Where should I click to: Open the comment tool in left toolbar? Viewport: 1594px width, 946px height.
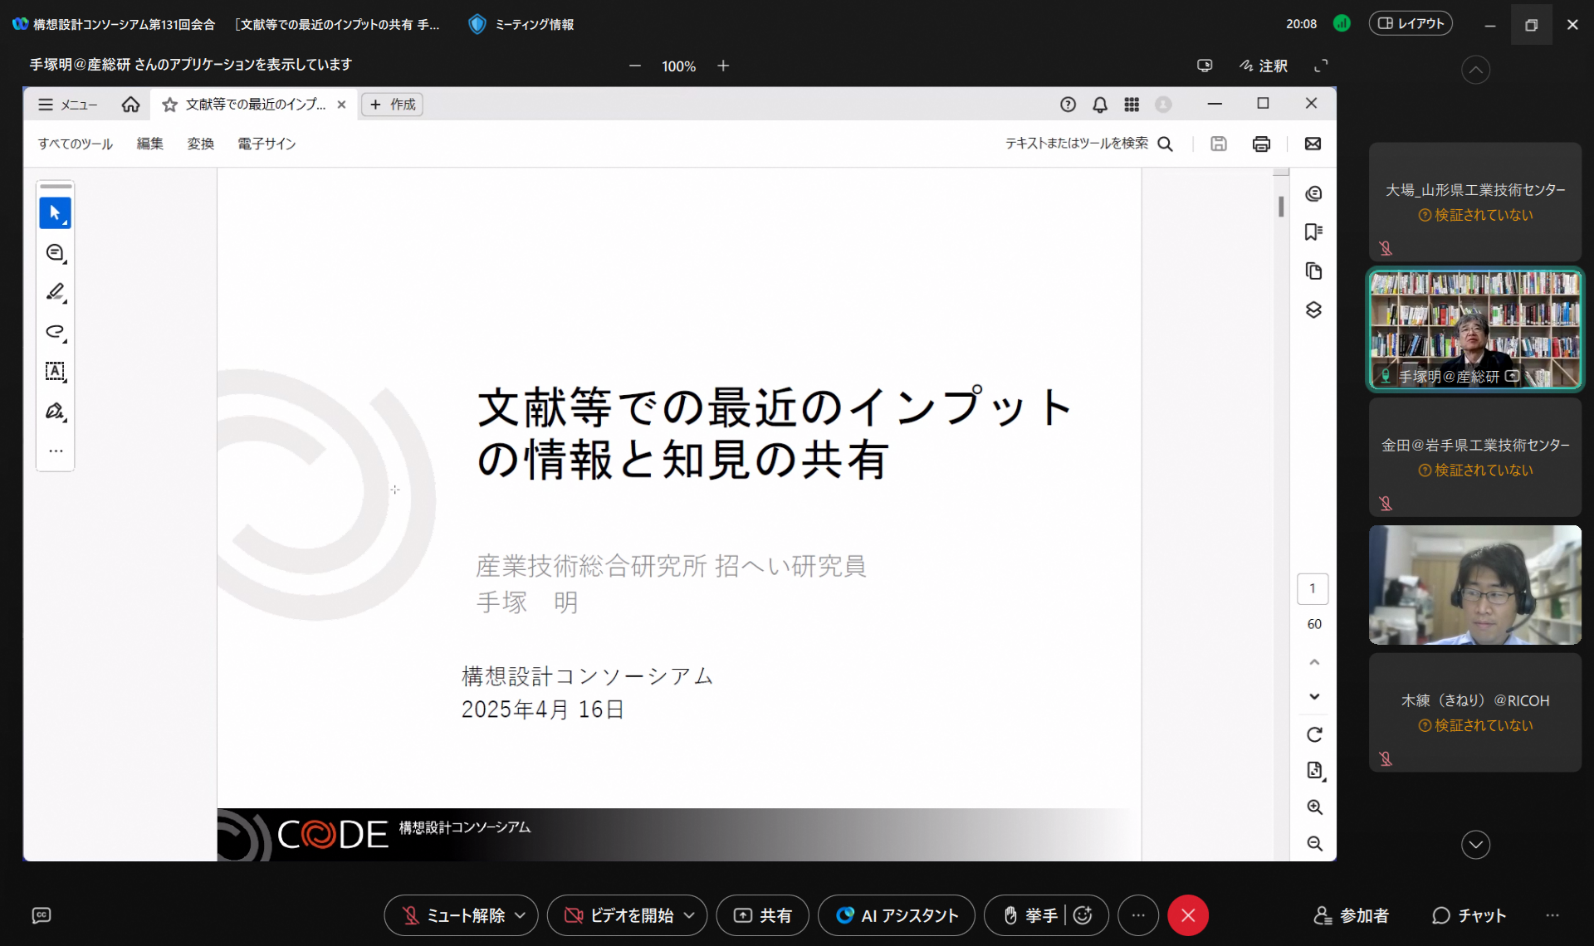pos(55,253)
